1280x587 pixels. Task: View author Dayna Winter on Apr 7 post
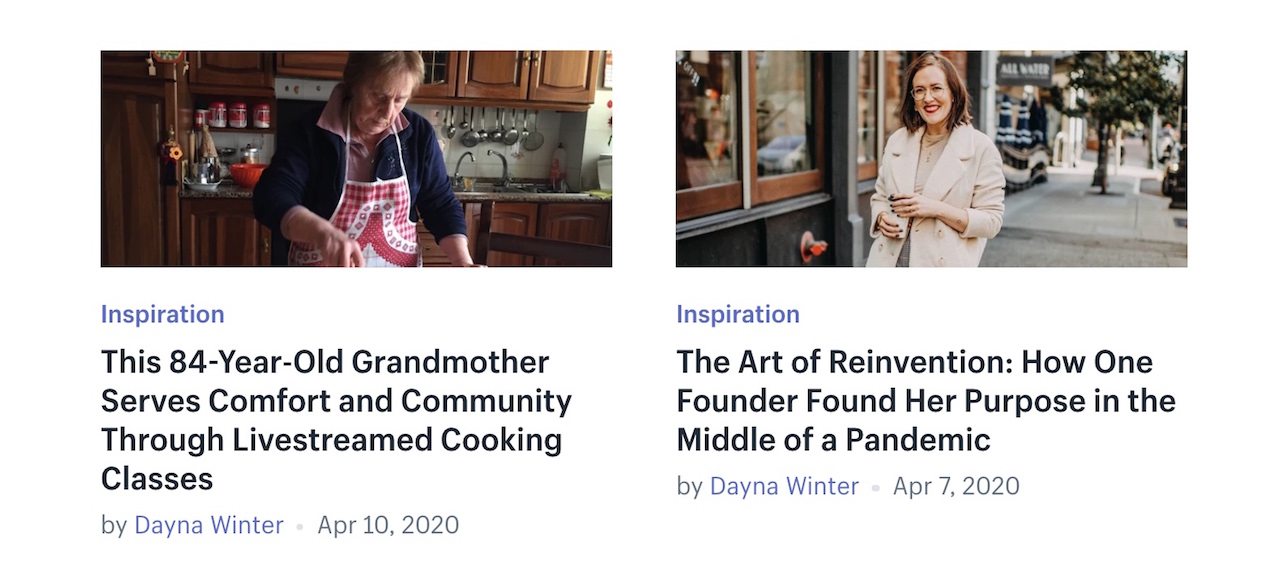784,486
